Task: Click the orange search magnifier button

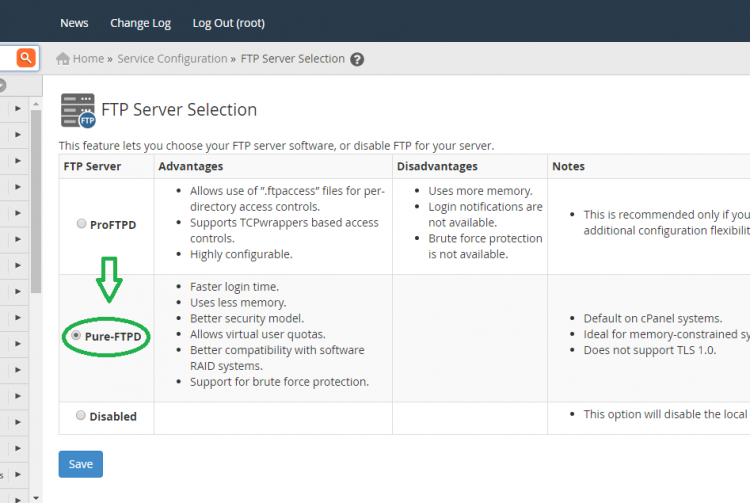Action: coord(26,58)
